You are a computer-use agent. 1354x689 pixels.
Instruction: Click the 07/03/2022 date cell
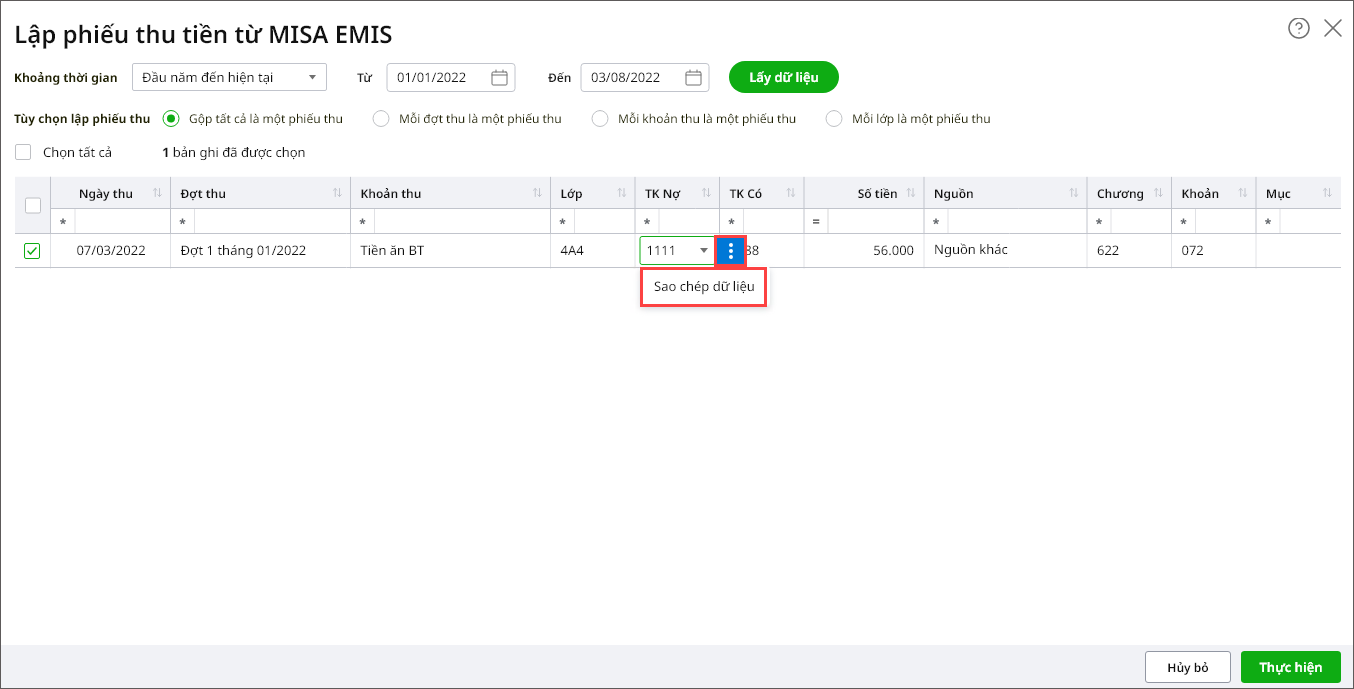click(111, 250)
